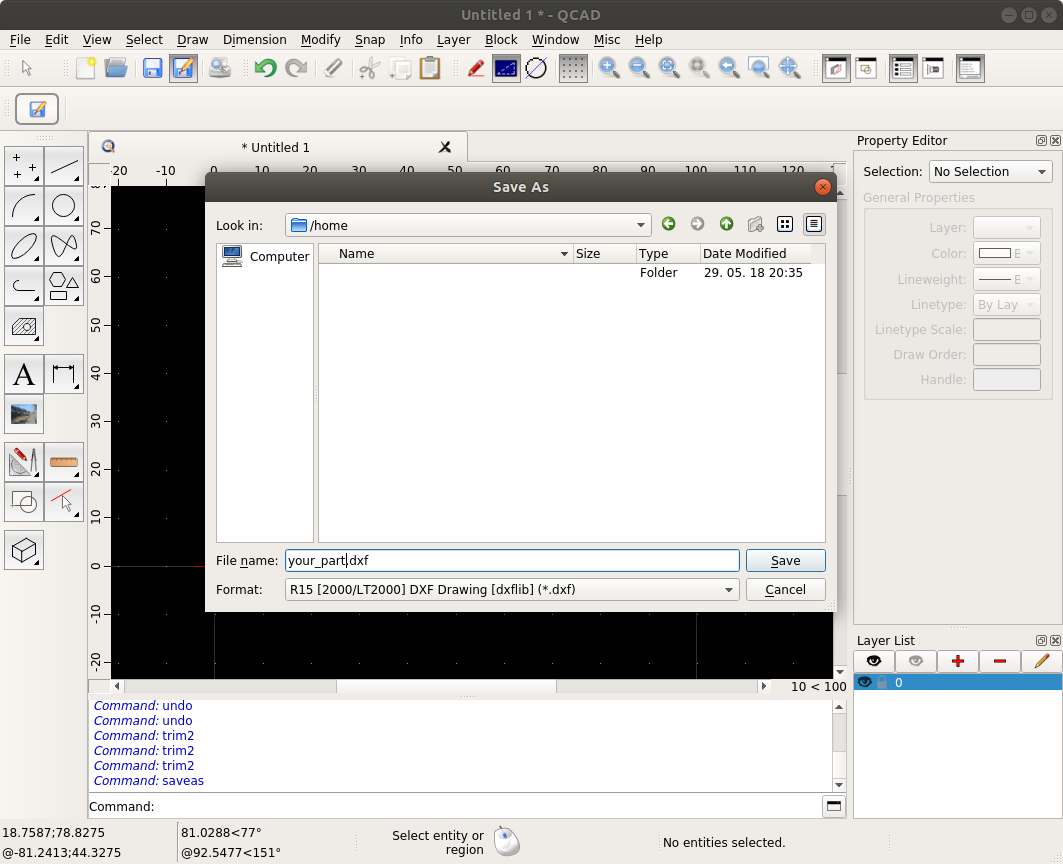Toggle visibility of layer 0
This screenshot has width=1063, height=864.
point(865,683)
